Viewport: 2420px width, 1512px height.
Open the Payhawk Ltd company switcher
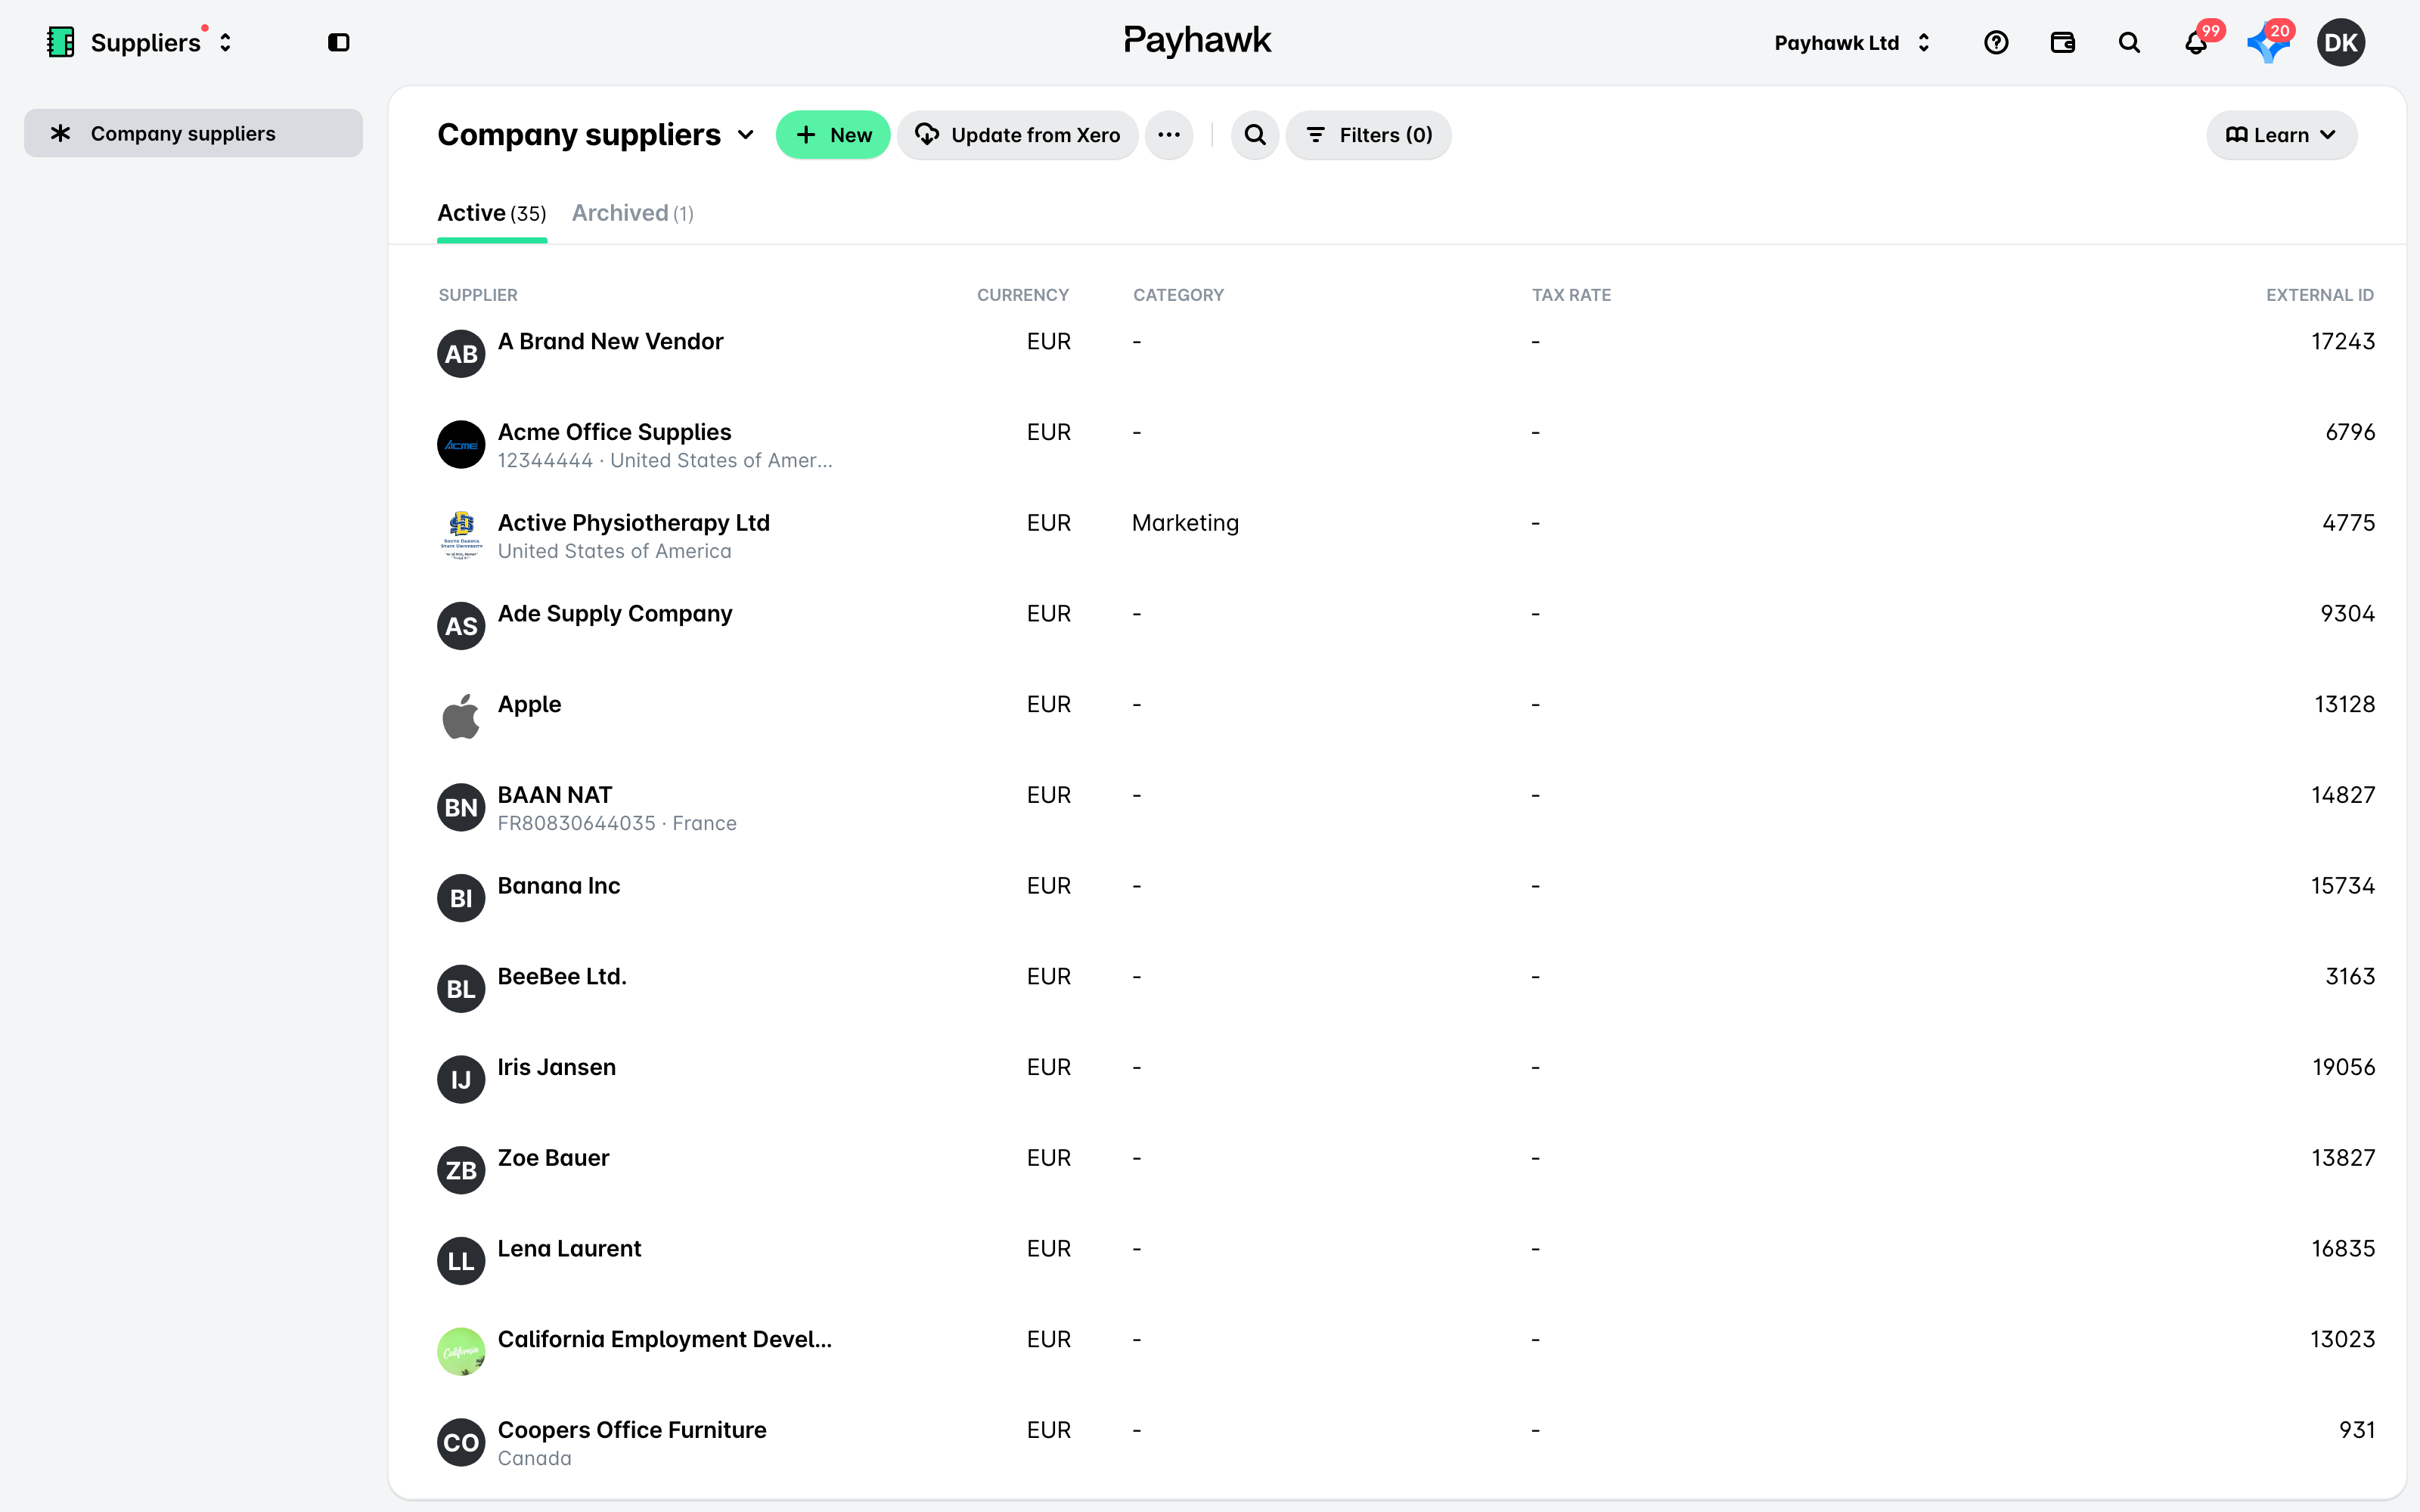(x=1851, y=42)
